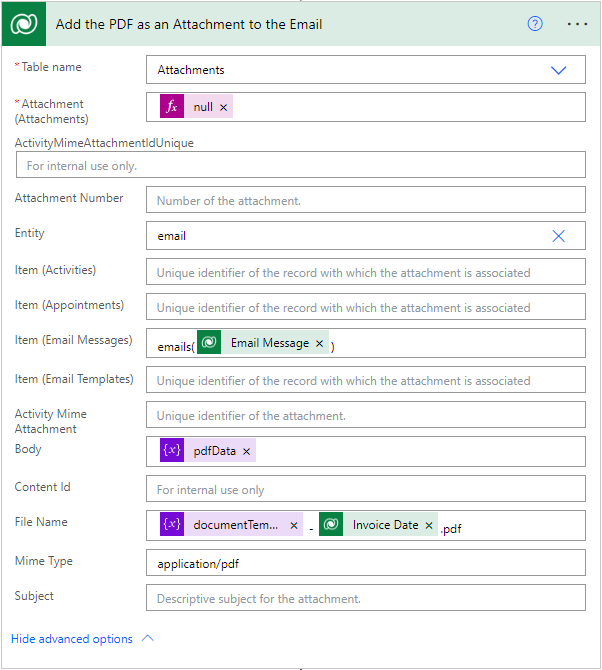Remove the documentTem token from File Name
602x670 pixels.
[x=294, y=525]
